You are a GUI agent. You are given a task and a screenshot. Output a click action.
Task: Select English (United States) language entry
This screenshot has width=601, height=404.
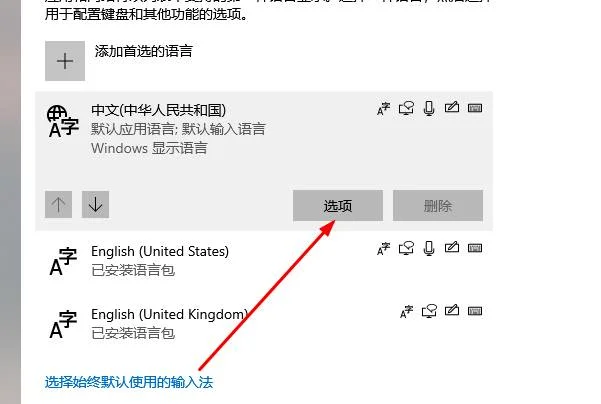click(264, 261)
